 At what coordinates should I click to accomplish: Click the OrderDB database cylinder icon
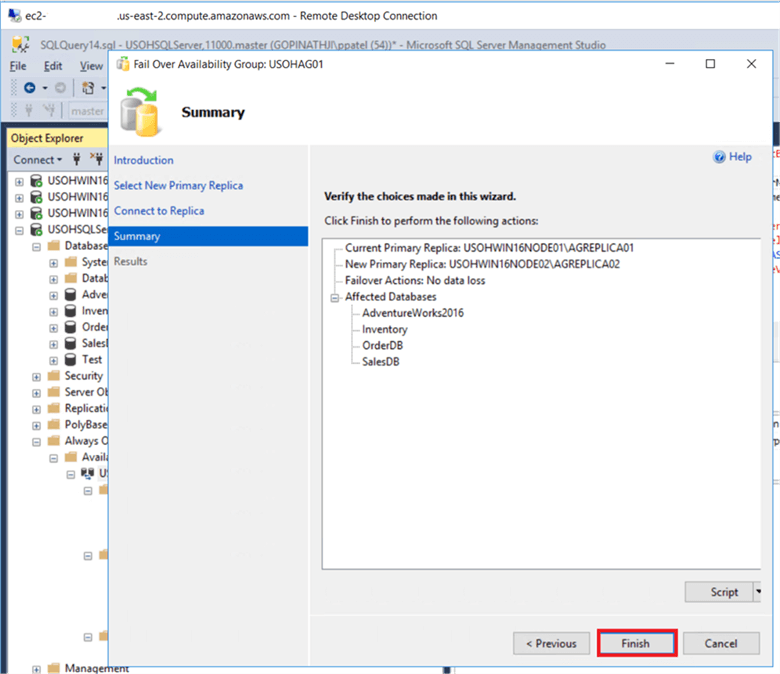coord(71,327)
